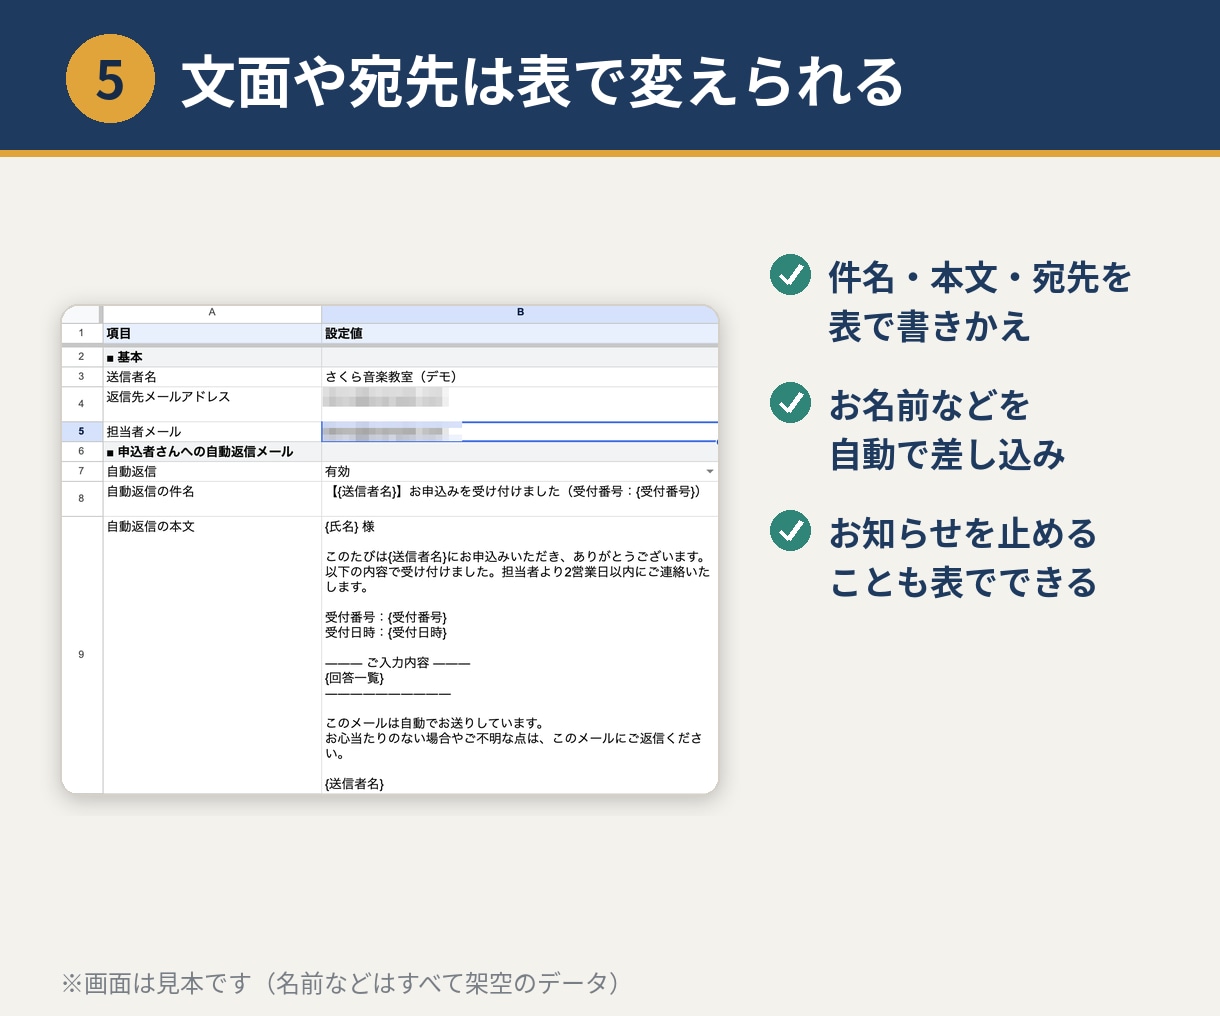Click the check icon beside 件名・本文・宛先を
Viewport: 1220px width, 1016px height.
click(790, 275)
